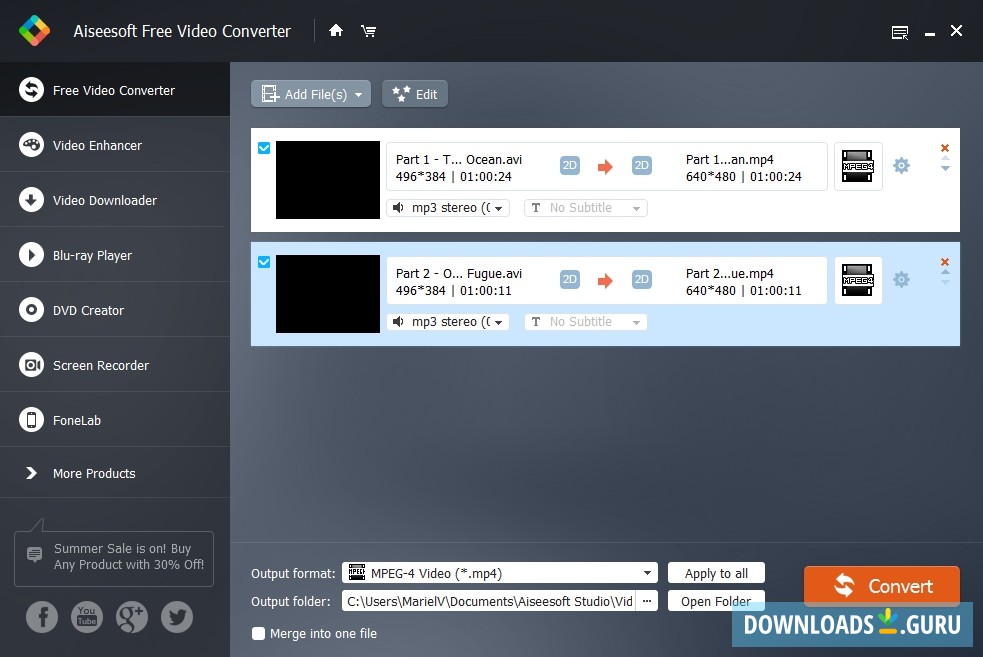Open No Subtitle dropdown for Part 2 file
The width and height of the screenshot is (983, 657).
point(586,322)
